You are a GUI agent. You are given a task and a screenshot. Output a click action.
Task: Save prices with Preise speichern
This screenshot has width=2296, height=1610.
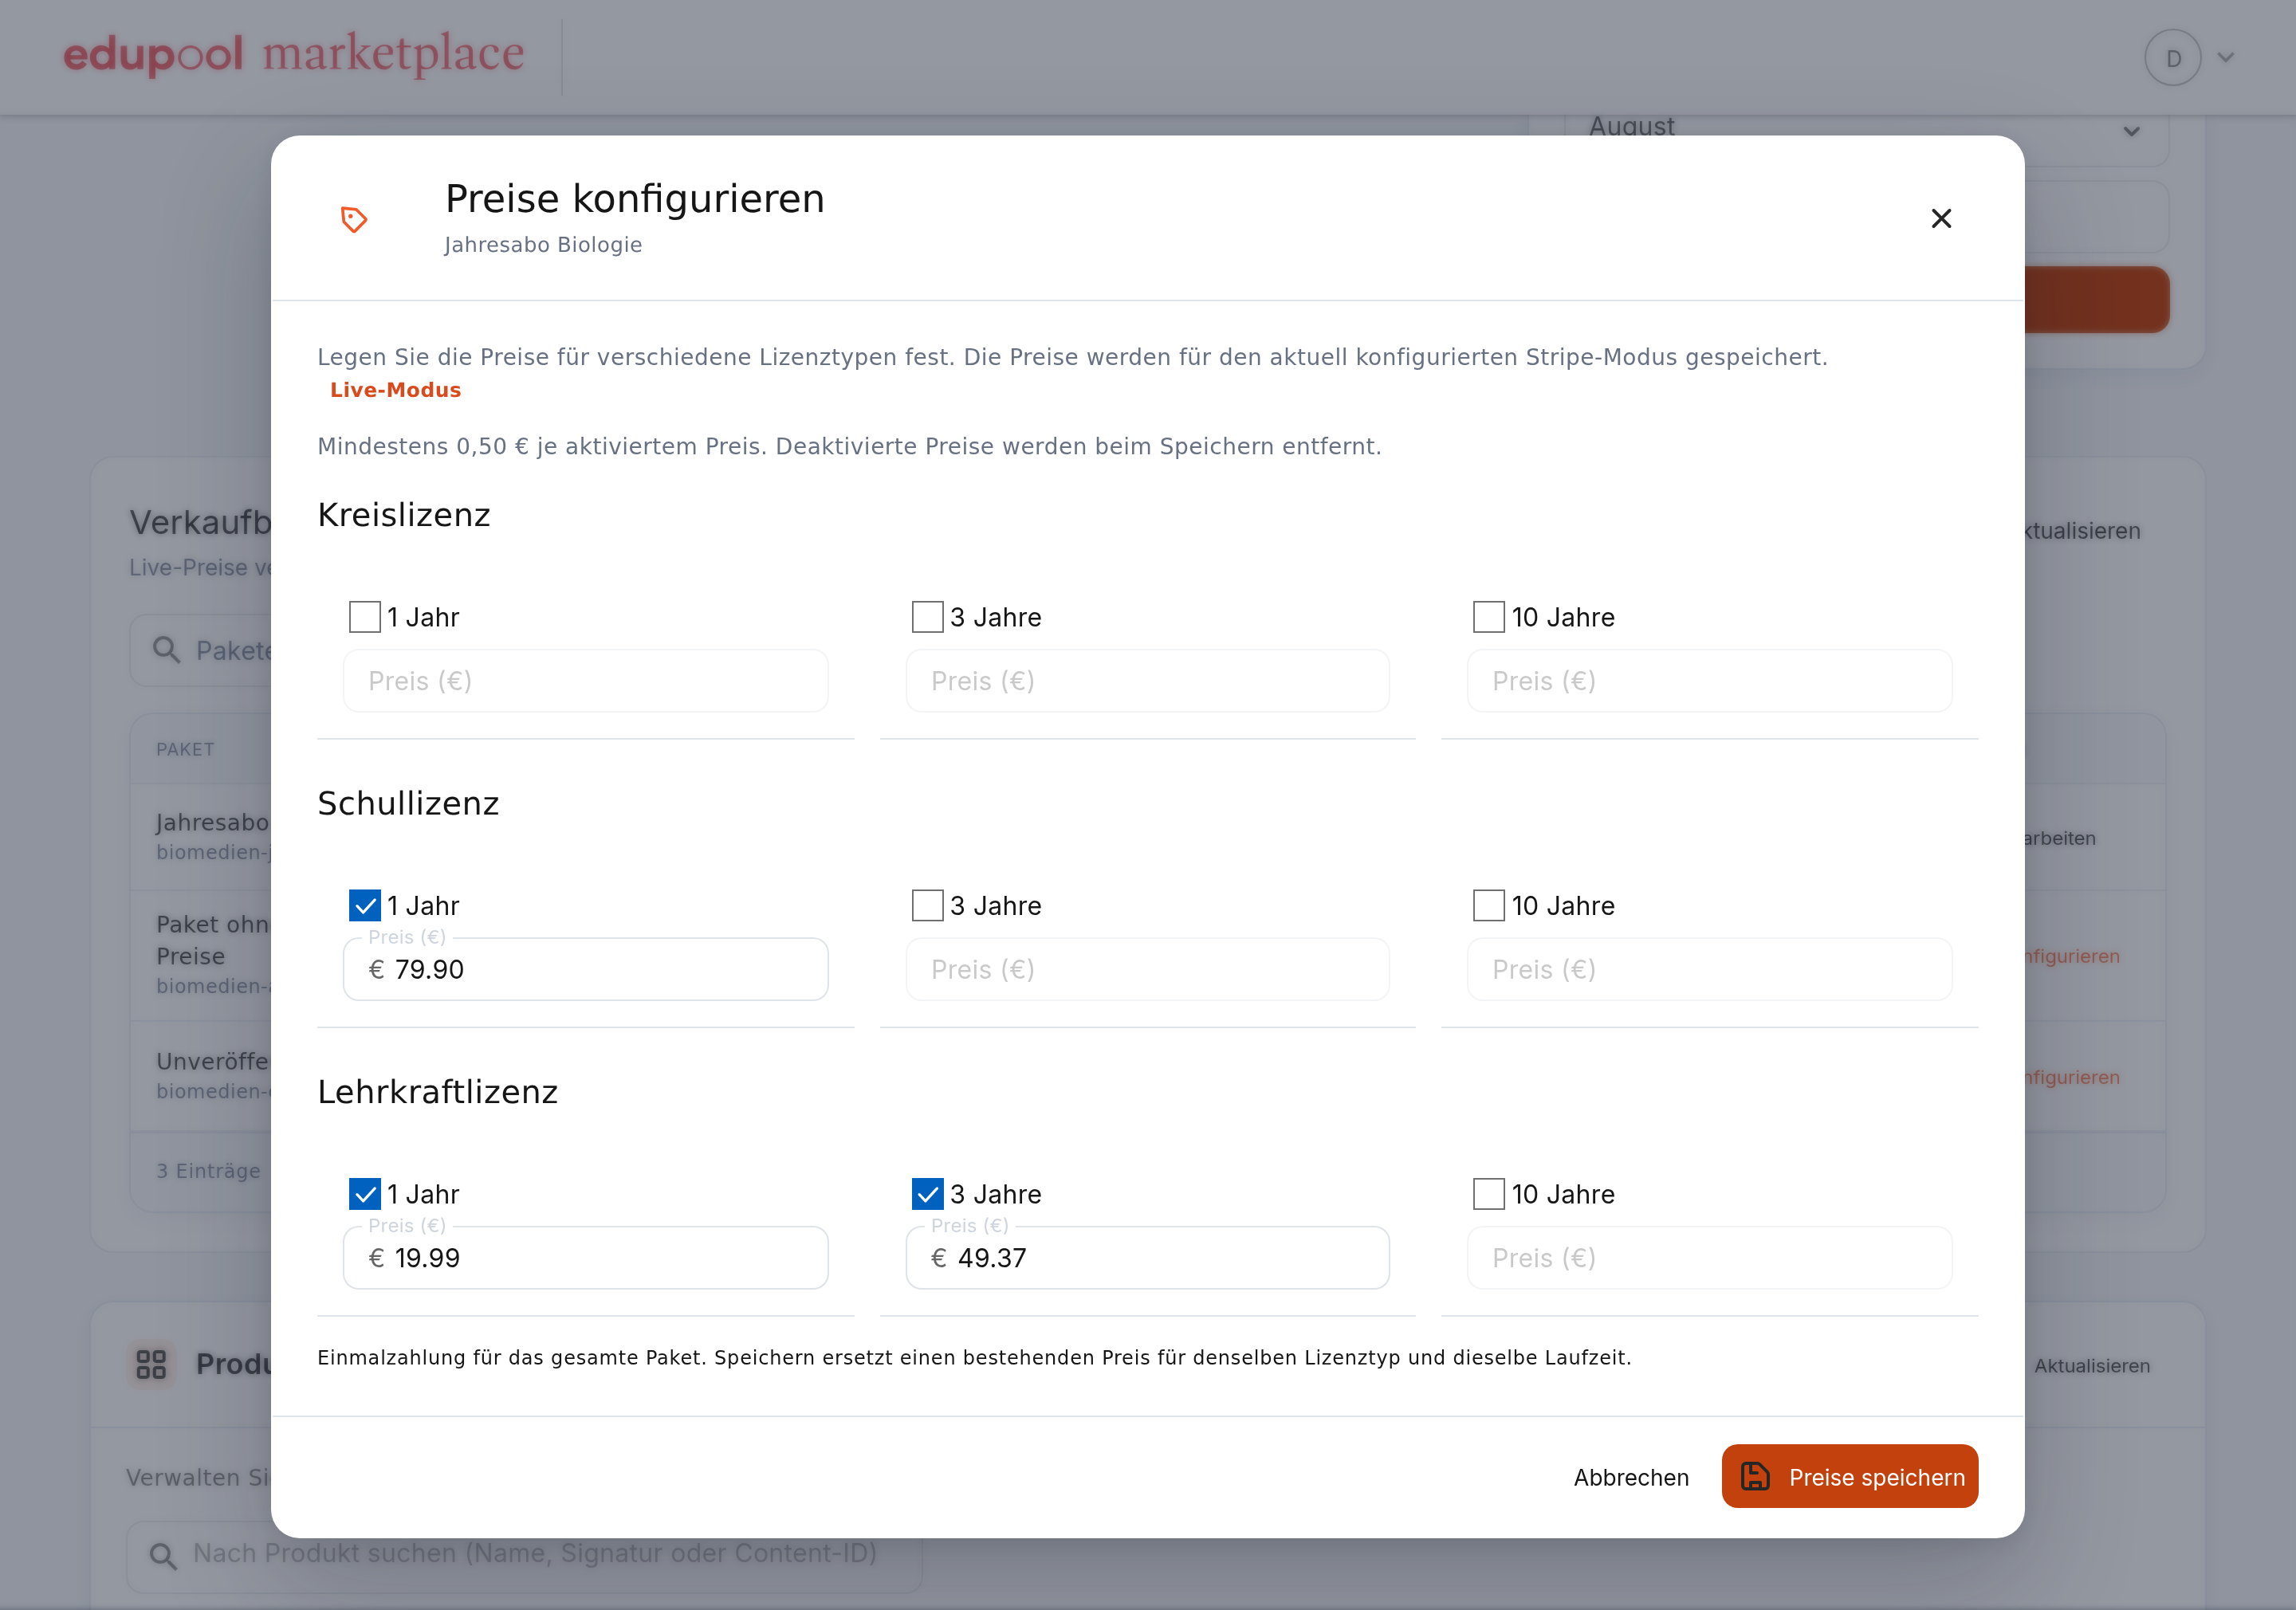coord(1849,1476)
